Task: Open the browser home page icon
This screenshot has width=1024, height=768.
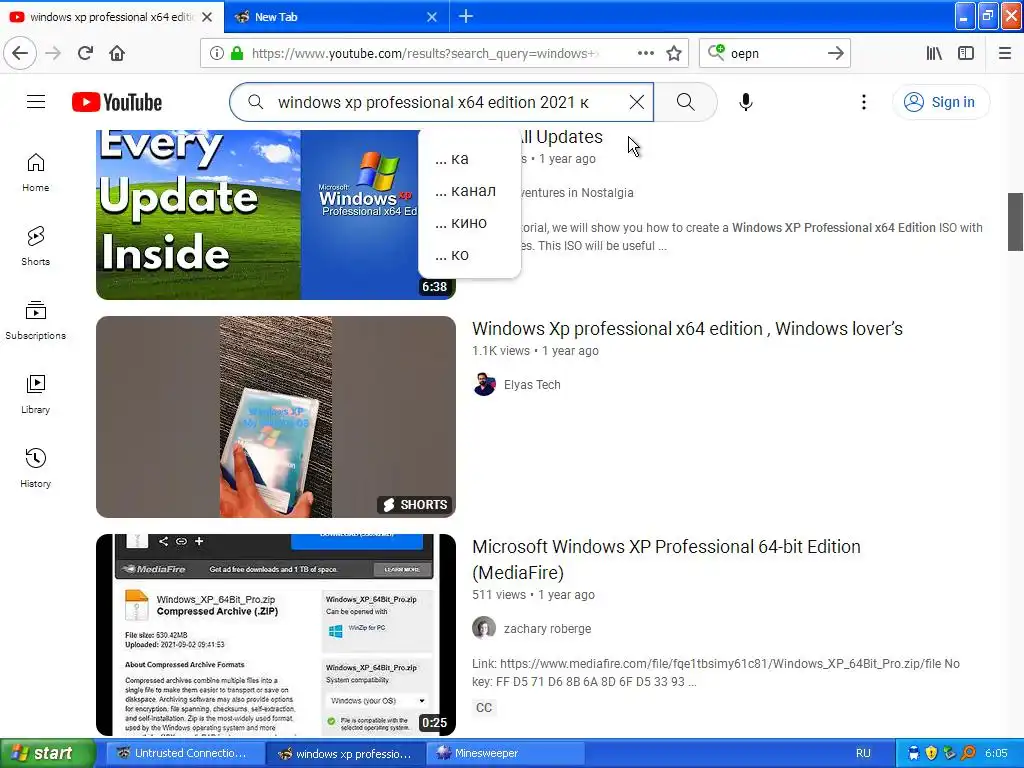Action: (117, 54)
